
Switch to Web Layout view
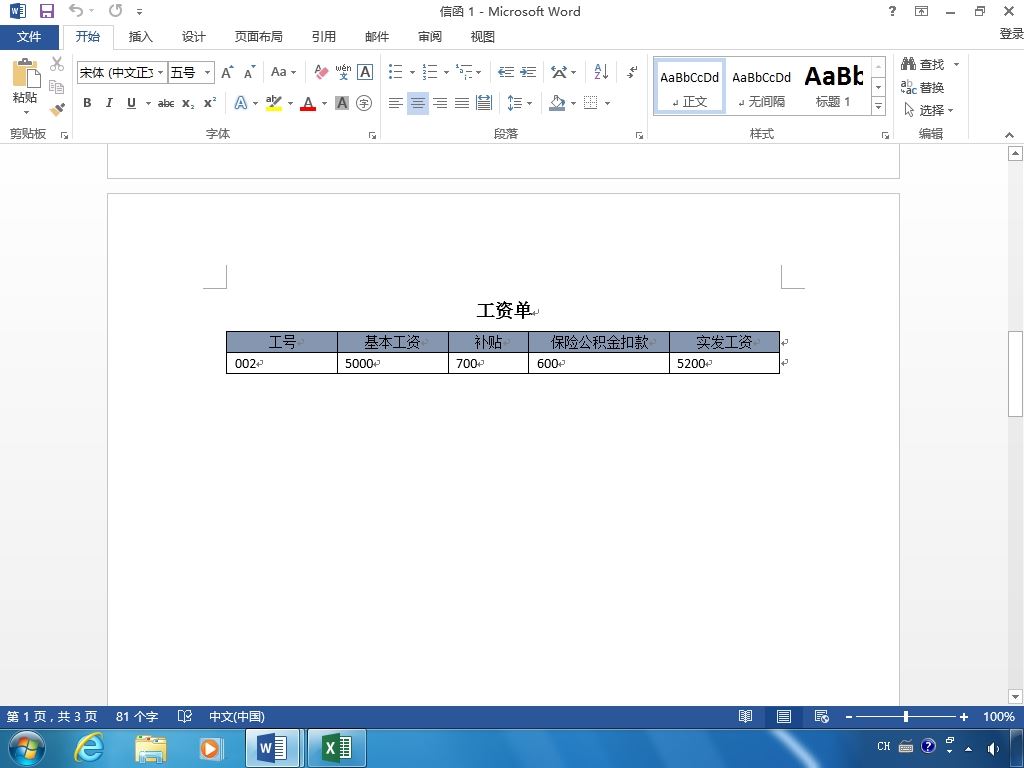coord(822,716)
